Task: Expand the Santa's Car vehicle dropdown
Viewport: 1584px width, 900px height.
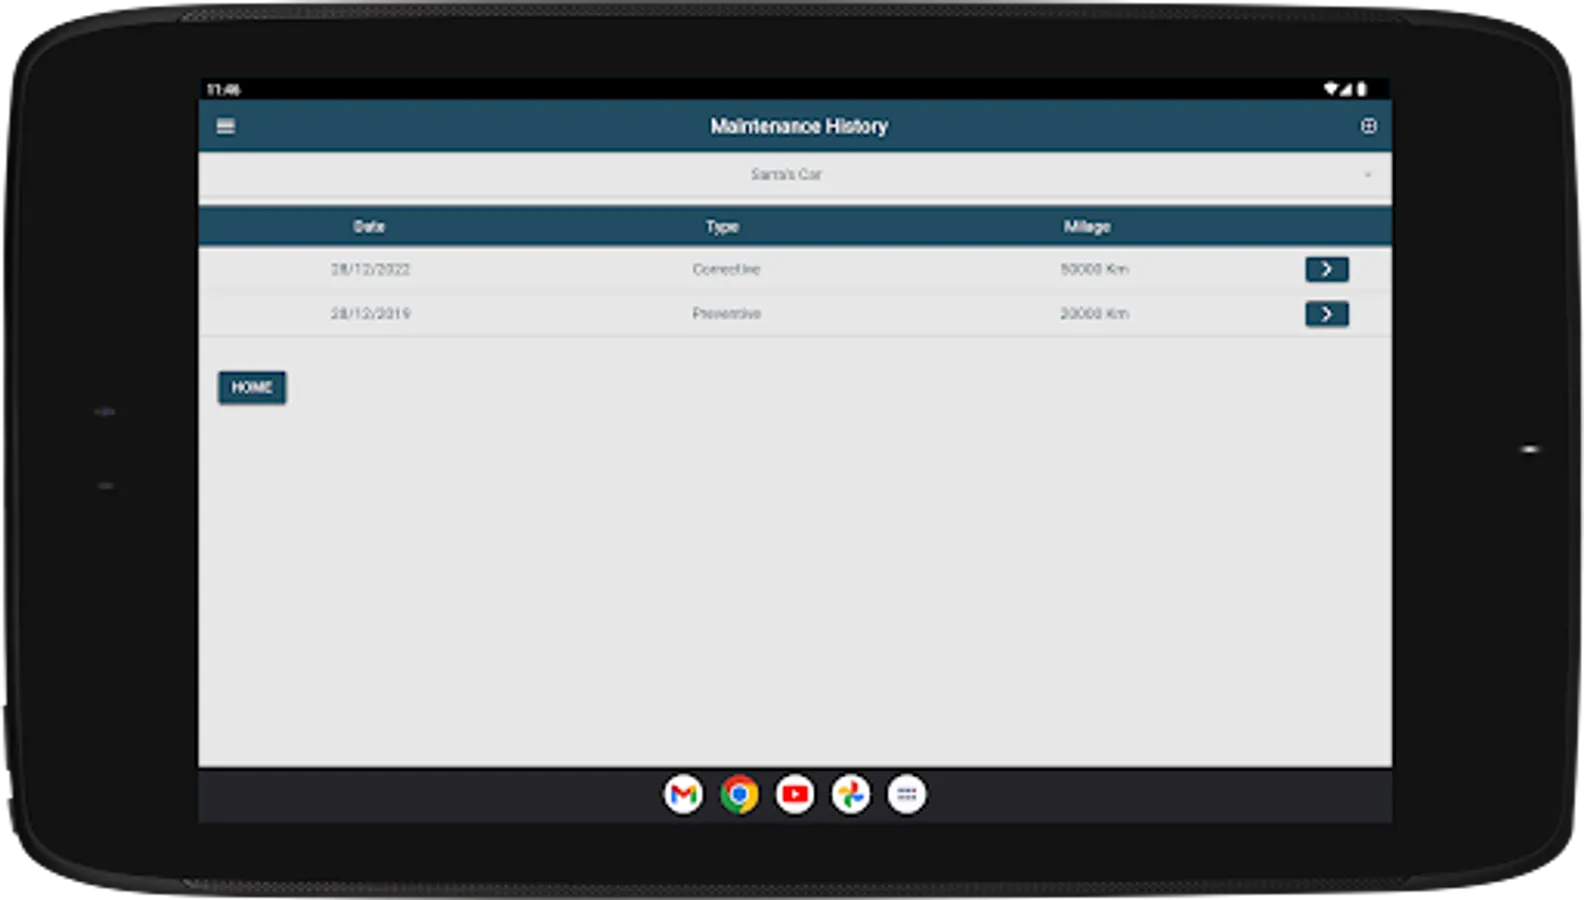Action: point(794,175)
